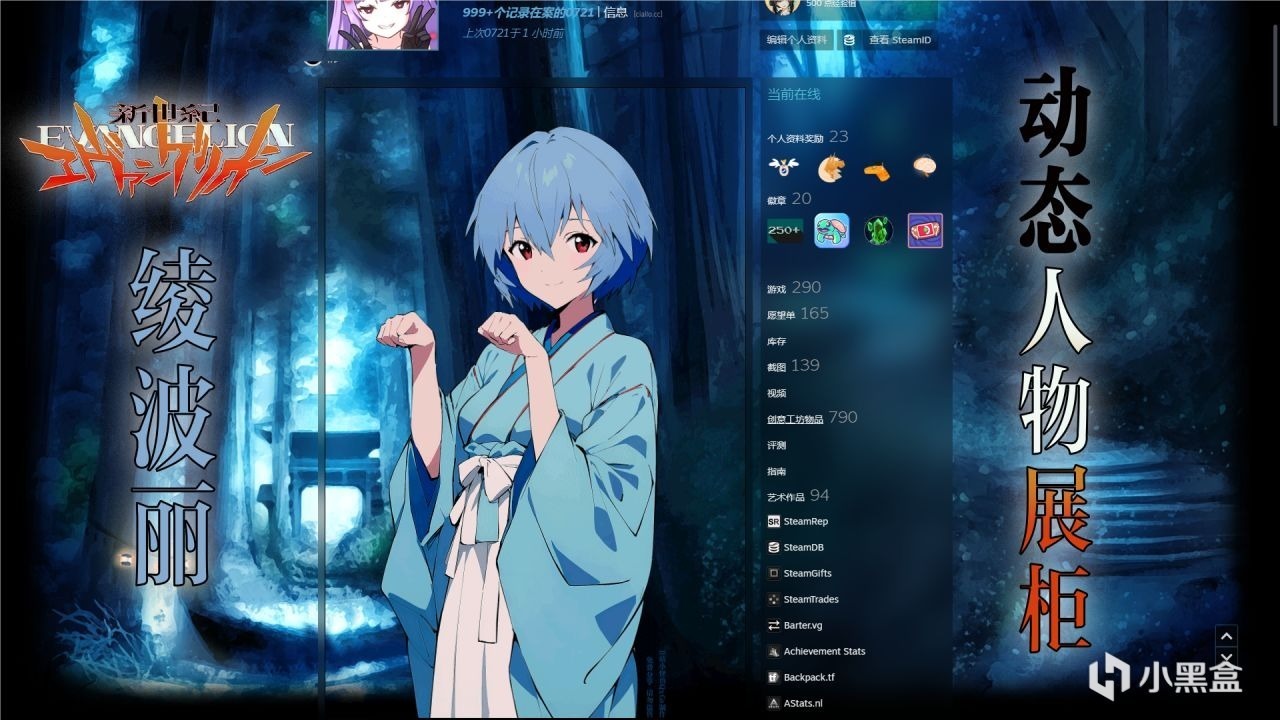Open the 评测 reviews page
The image size is (1280, 720).
point(777,445)
